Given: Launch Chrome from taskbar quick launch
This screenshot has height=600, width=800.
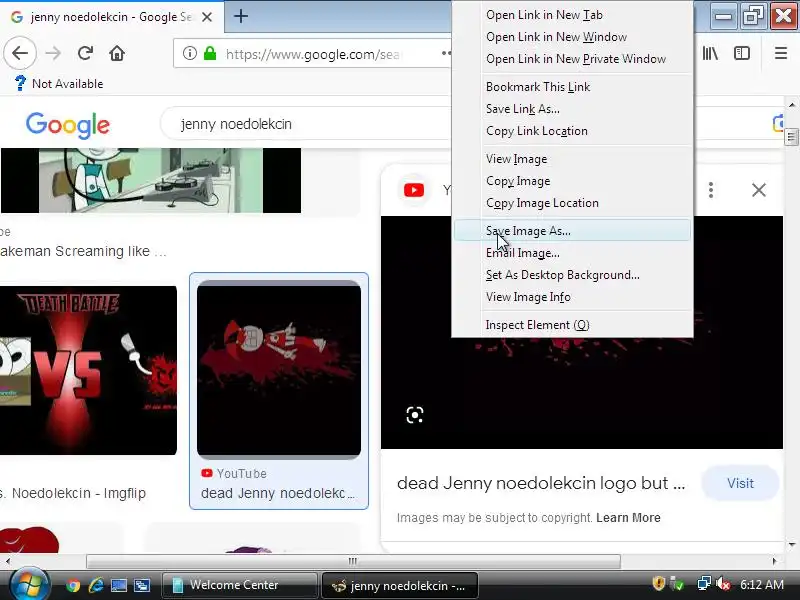Looking at the screenshot, I should [x=73, y=585].
